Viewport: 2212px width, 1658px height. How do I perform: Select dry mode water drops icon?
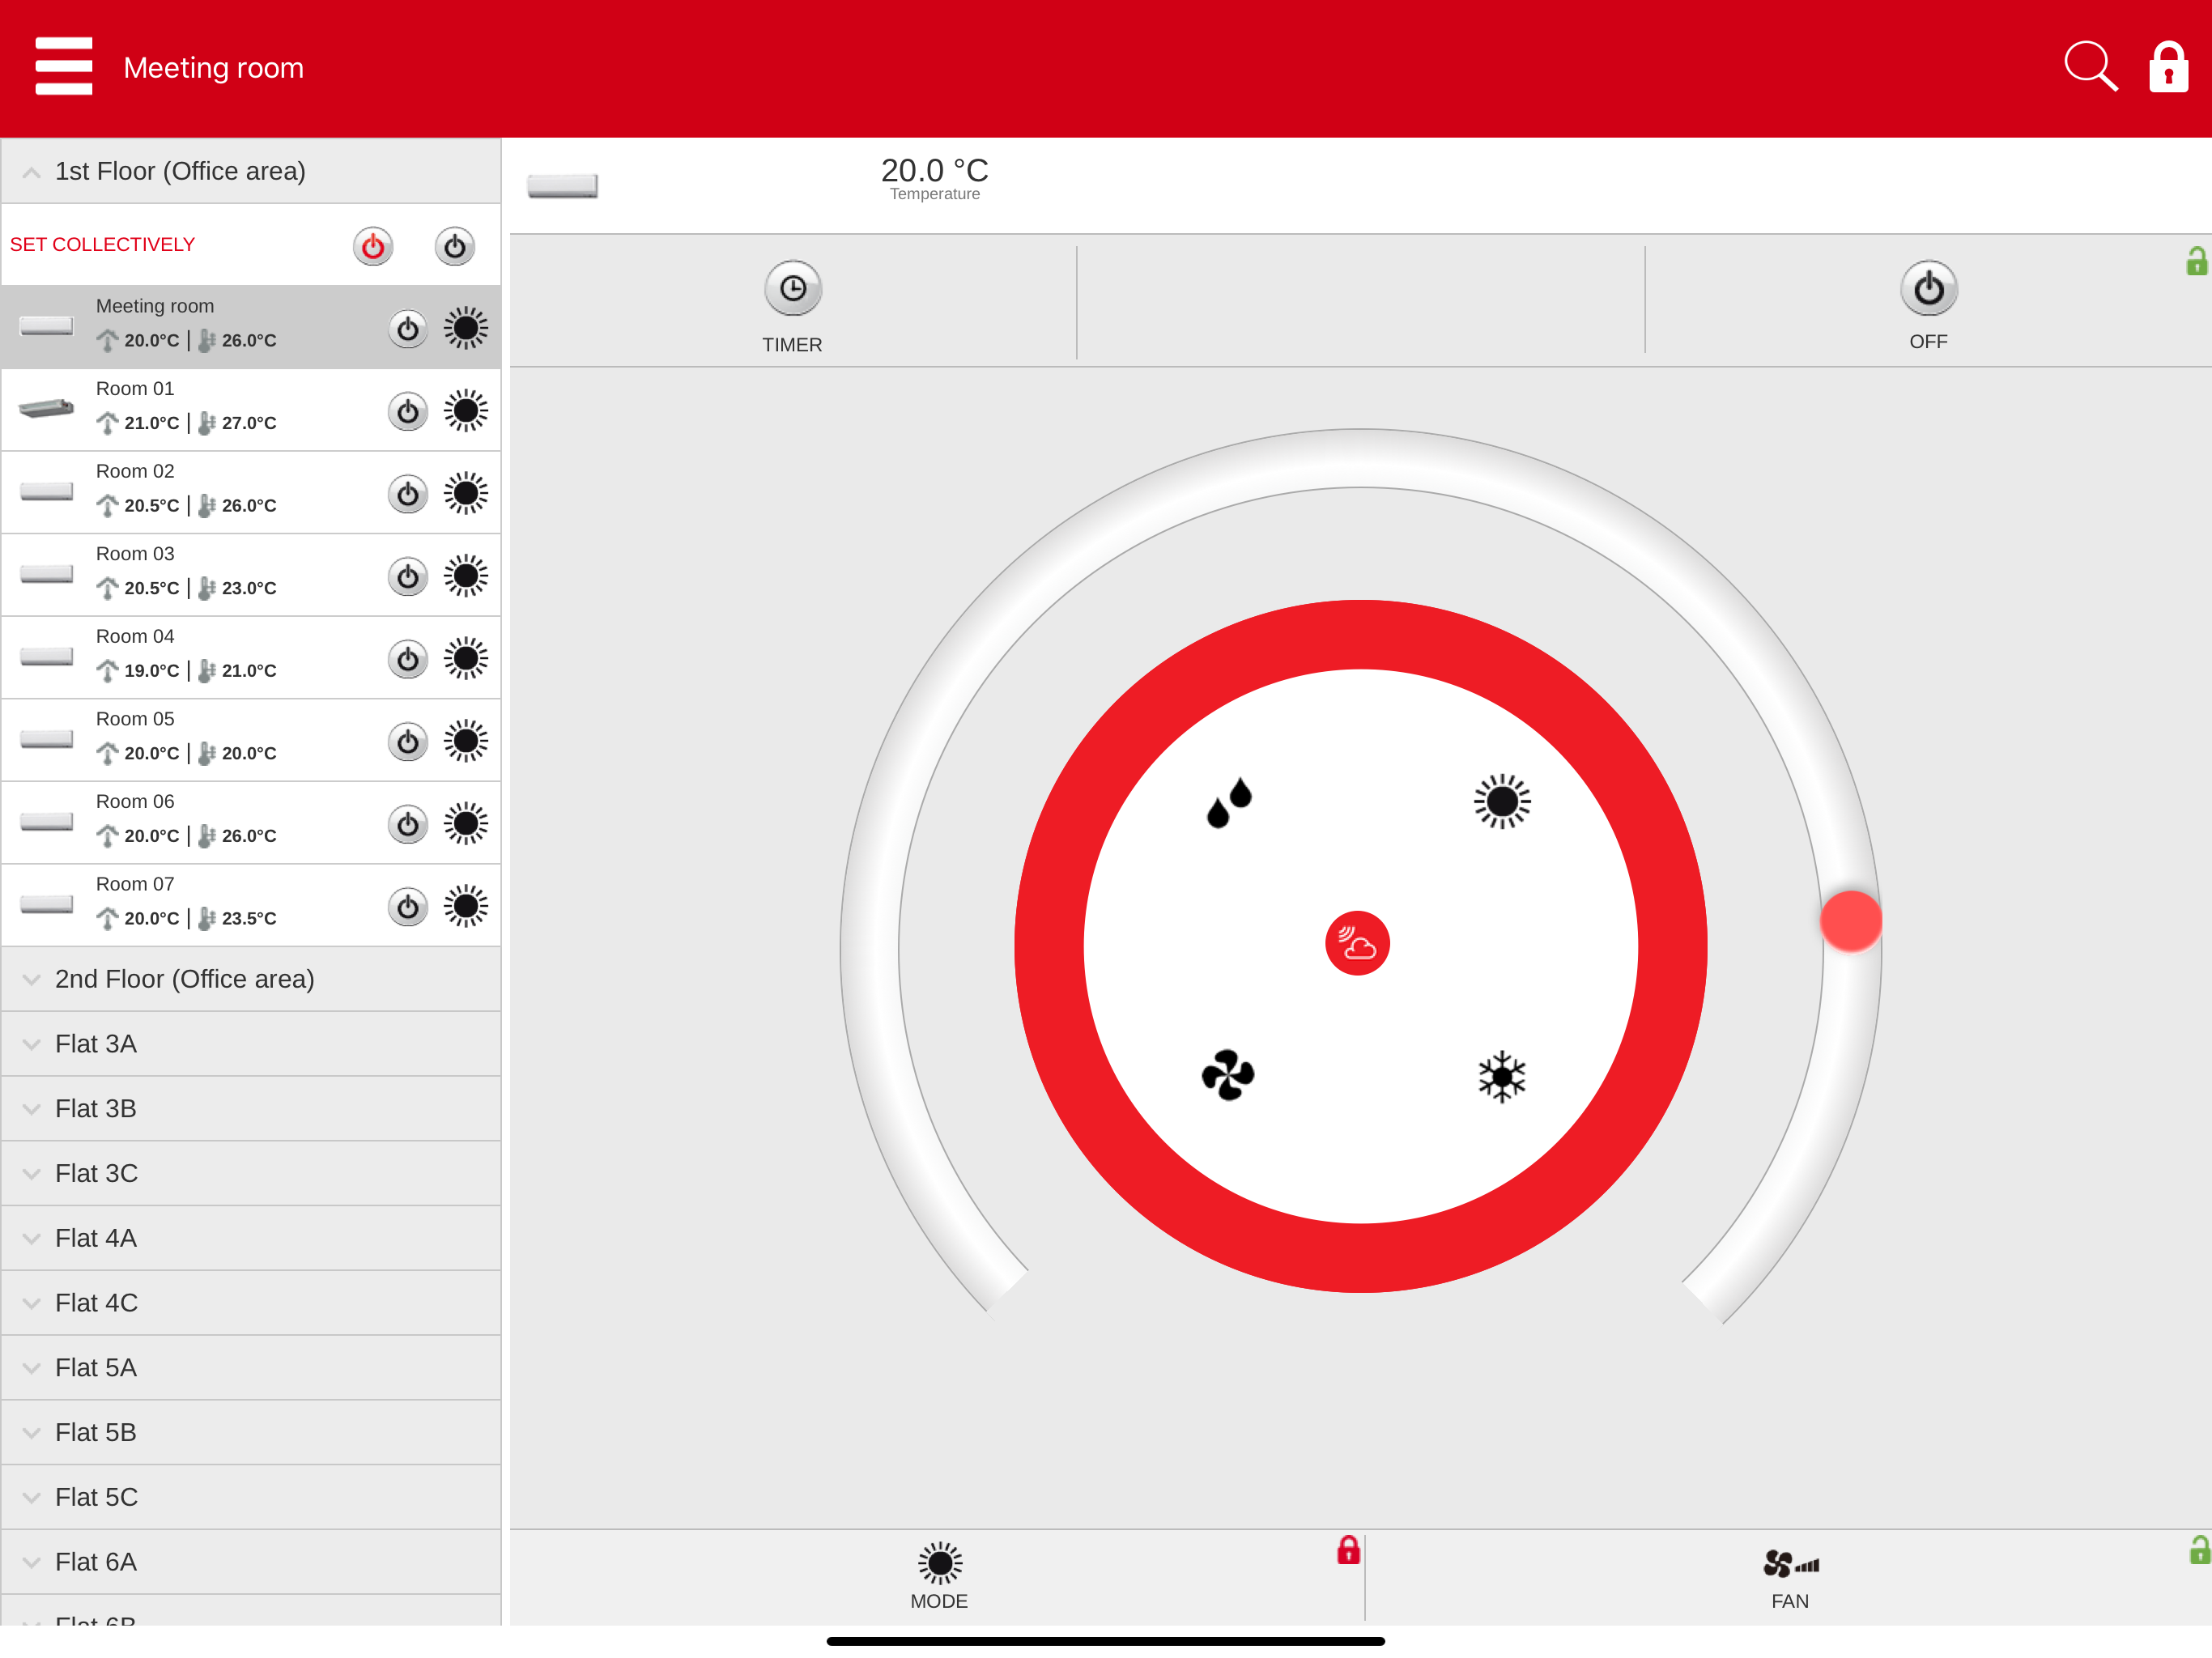[1229, 802]
